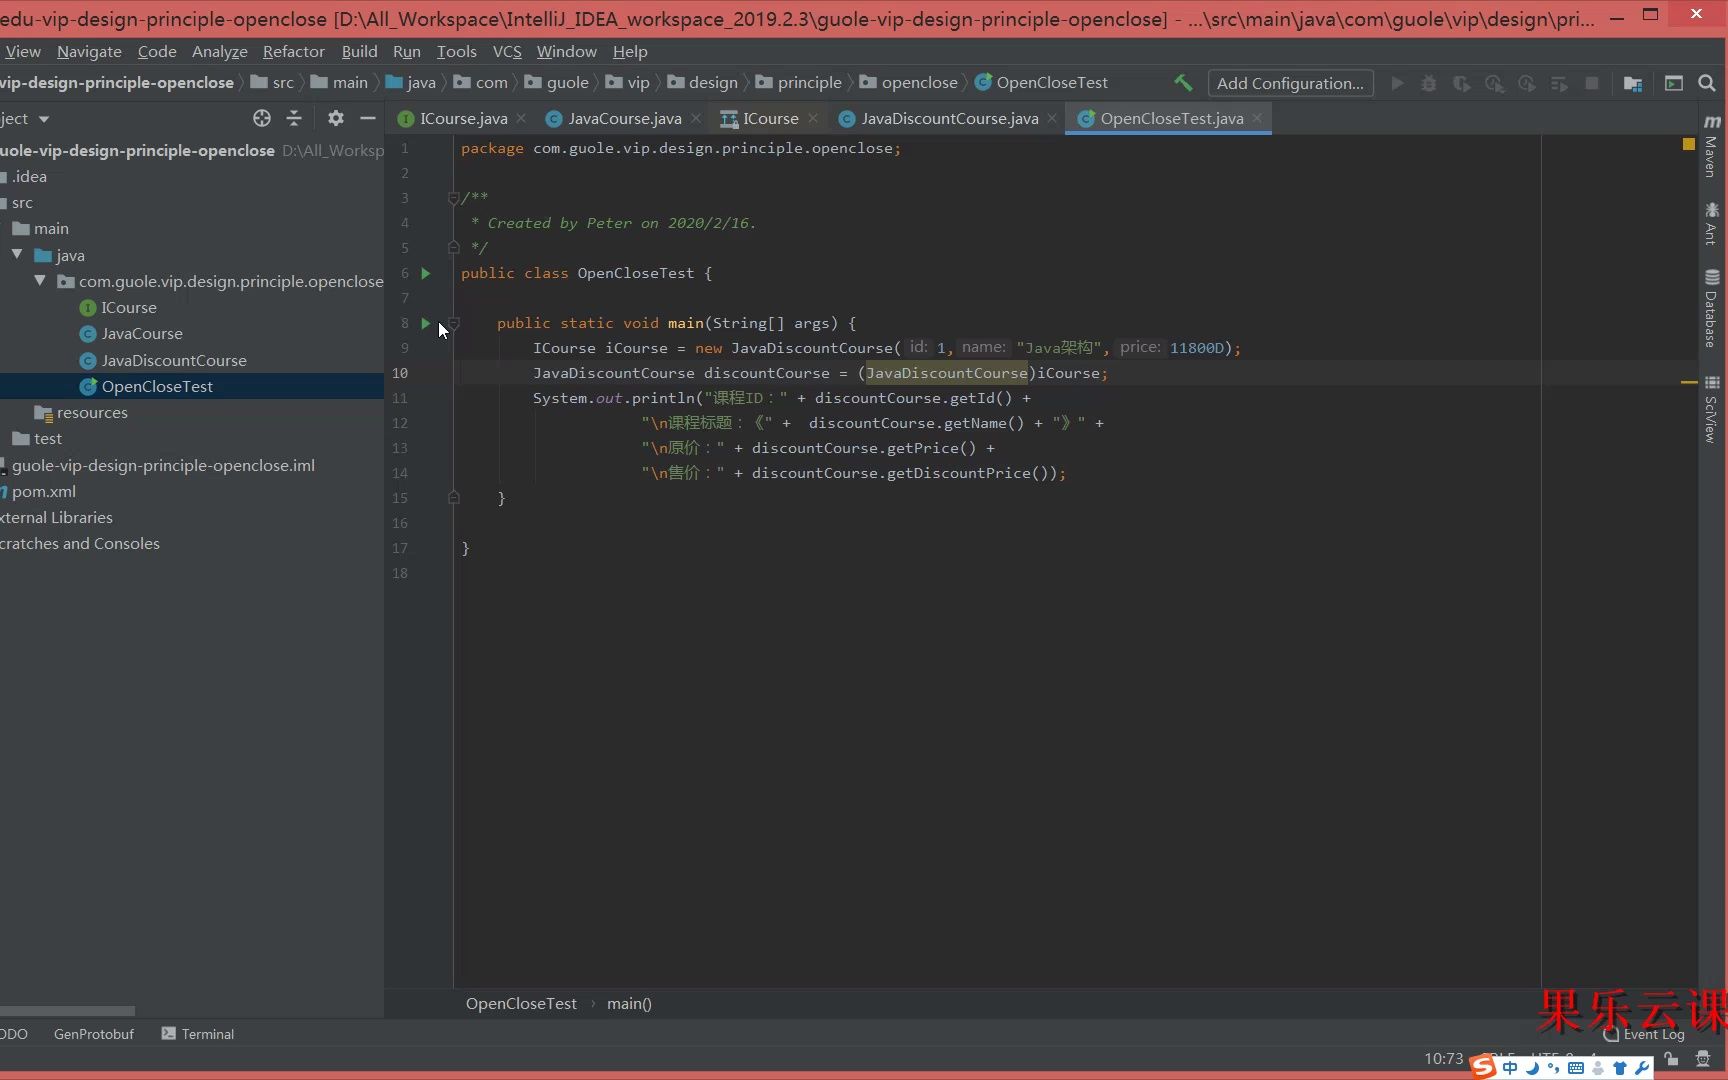
Task: Click Add Configuration button
Action: (1289, 83)
